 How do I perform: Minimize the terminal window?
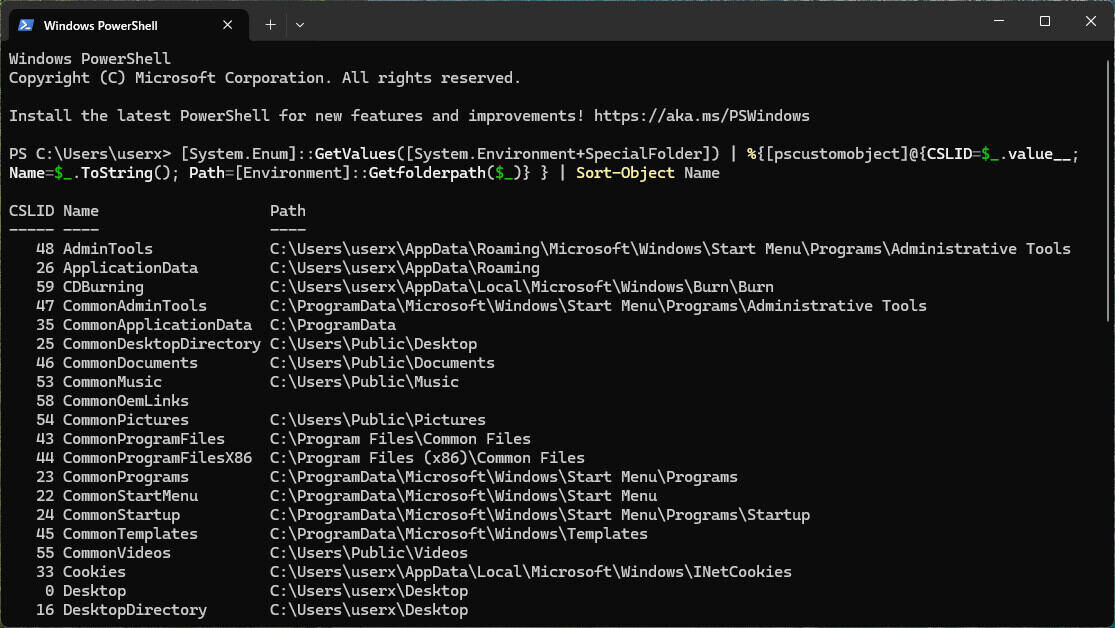coord(997,22)
